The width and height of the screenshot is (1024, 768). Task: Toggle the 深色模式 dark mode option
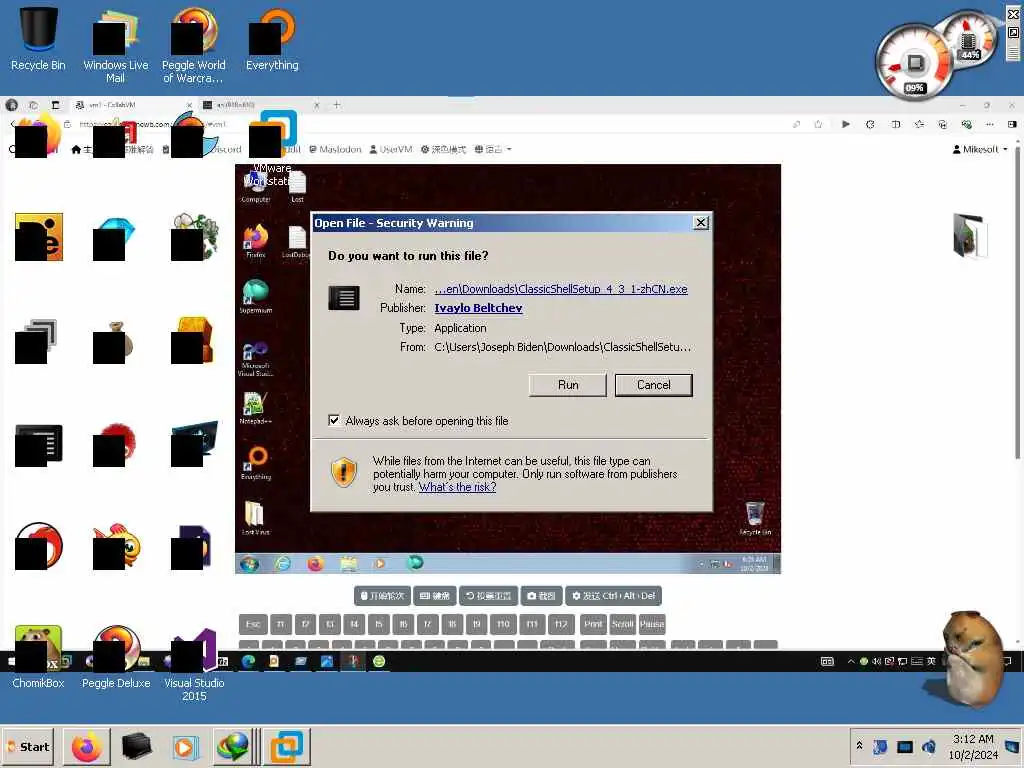(x=443, y=149)
